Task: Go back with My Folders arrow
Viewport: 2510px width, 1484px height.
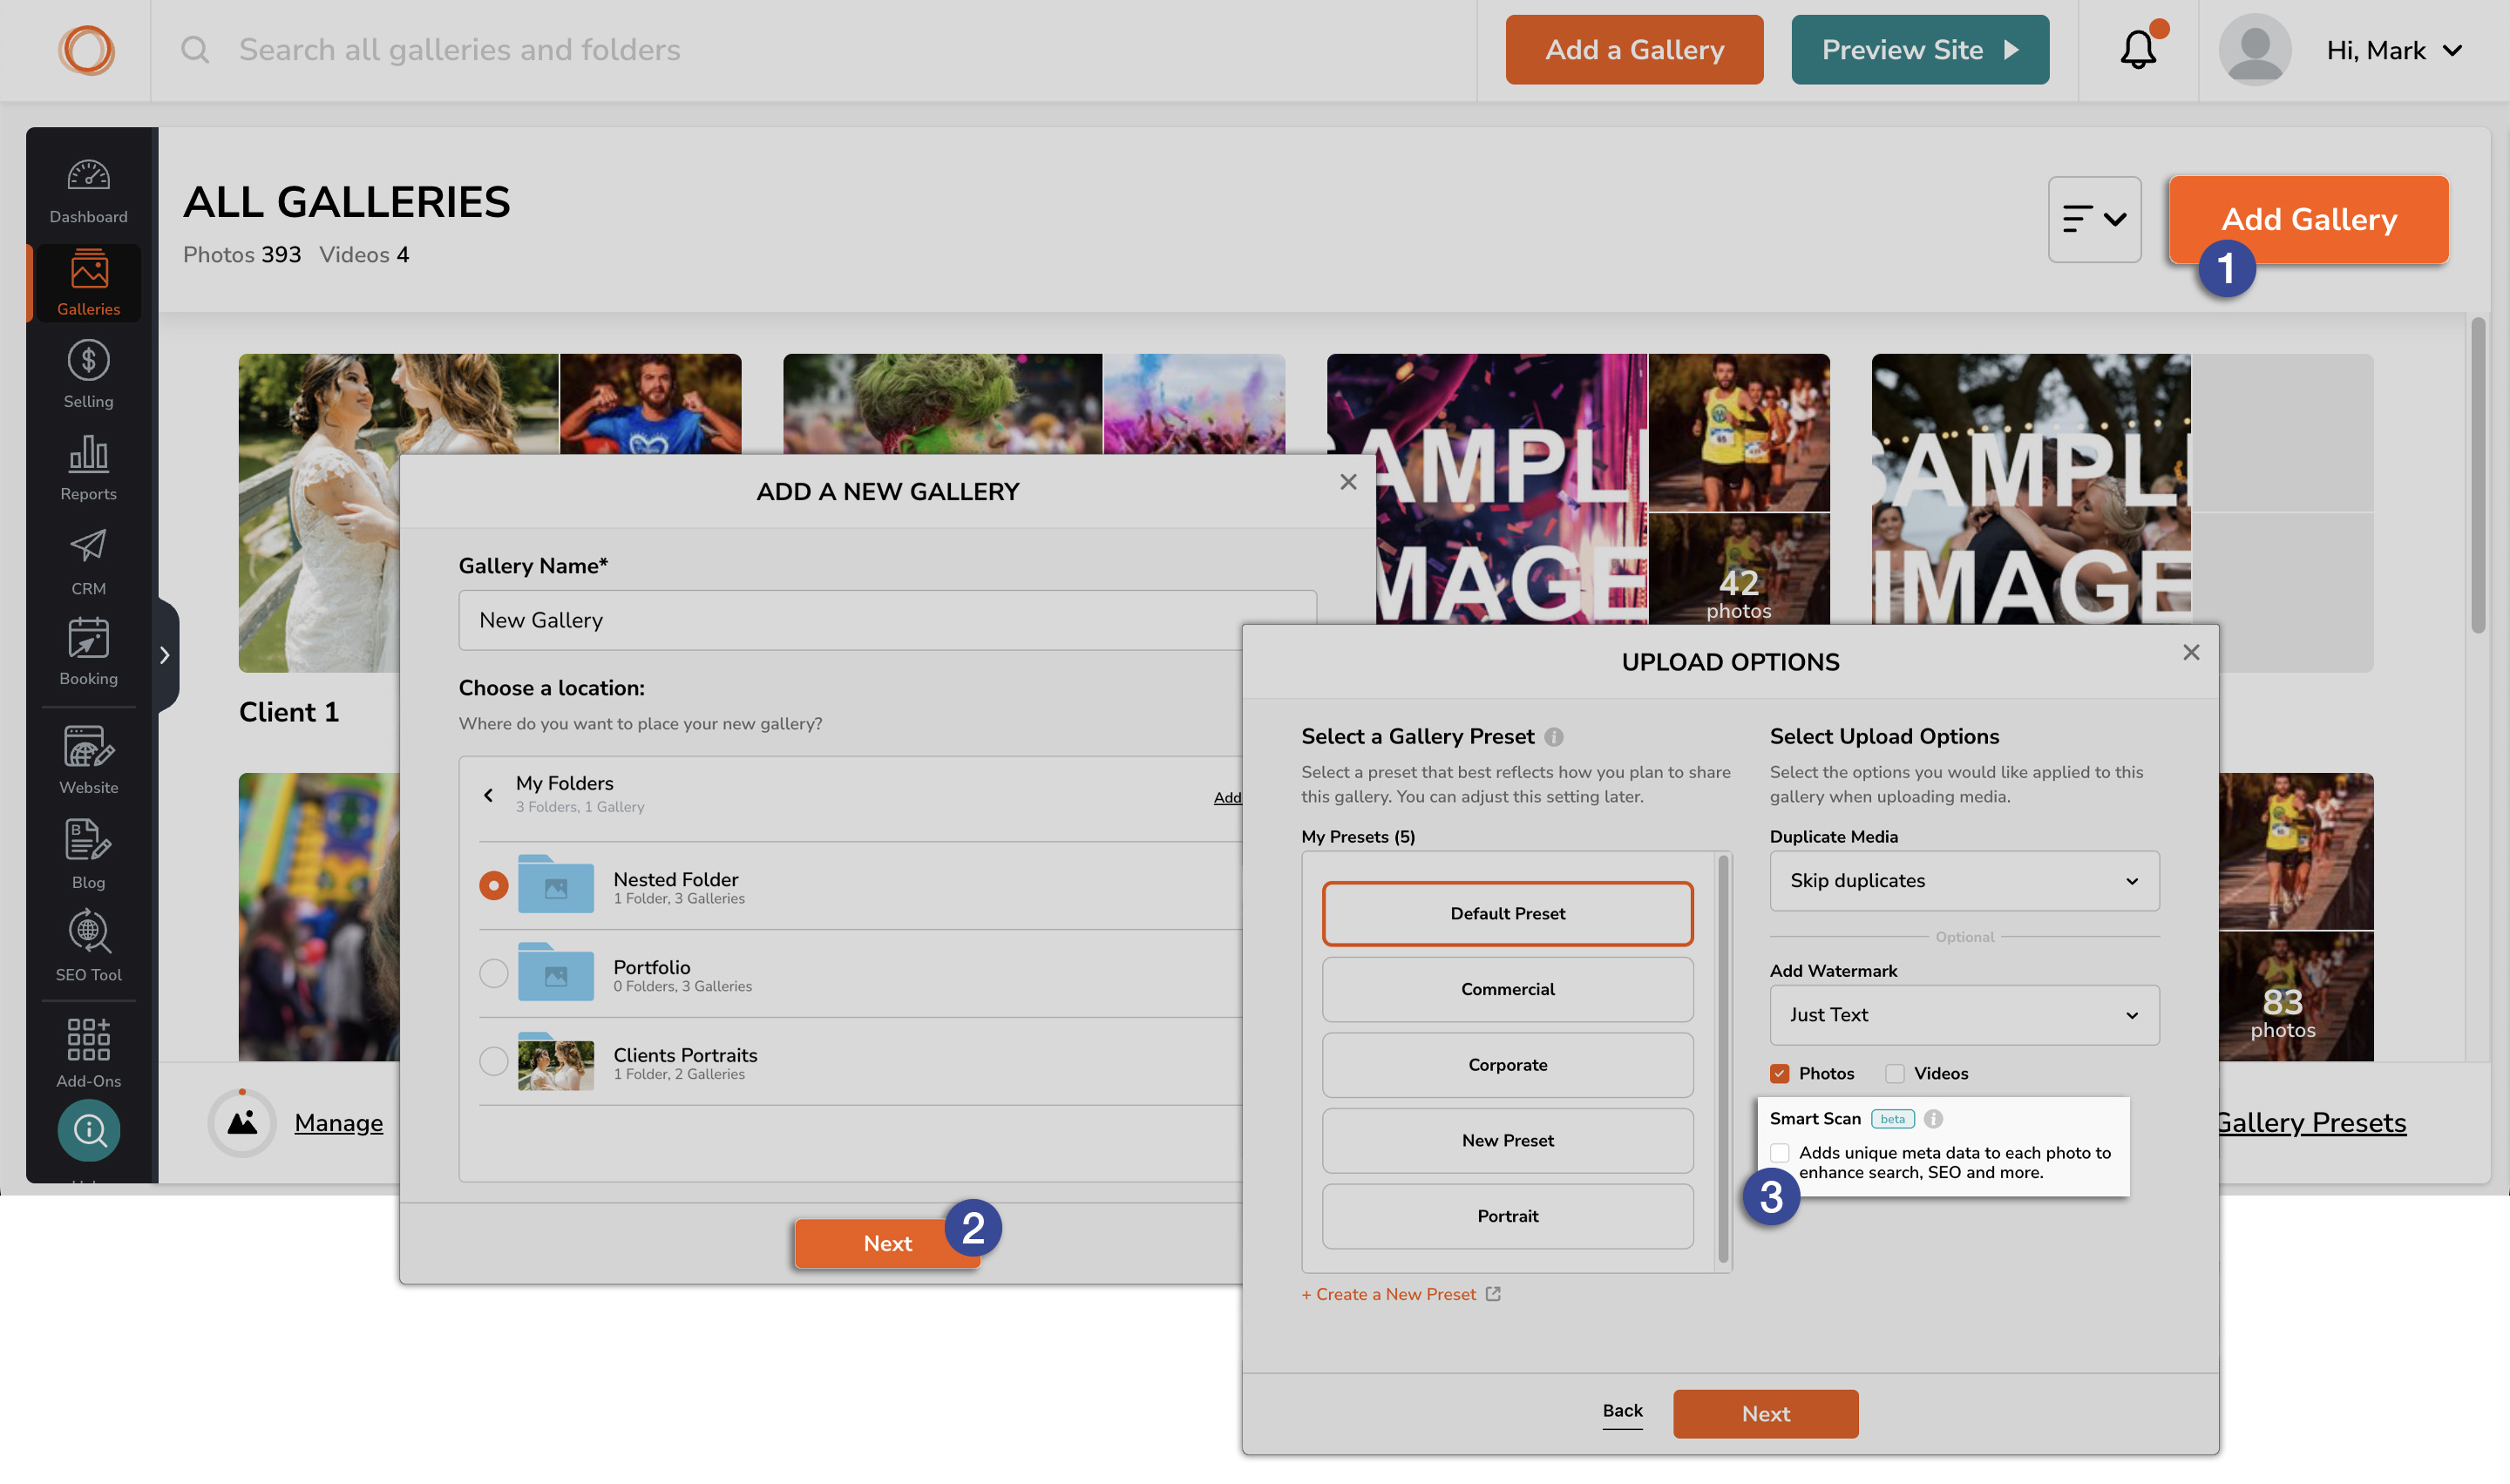Action: pyautogui.click(x=489, y=795)
